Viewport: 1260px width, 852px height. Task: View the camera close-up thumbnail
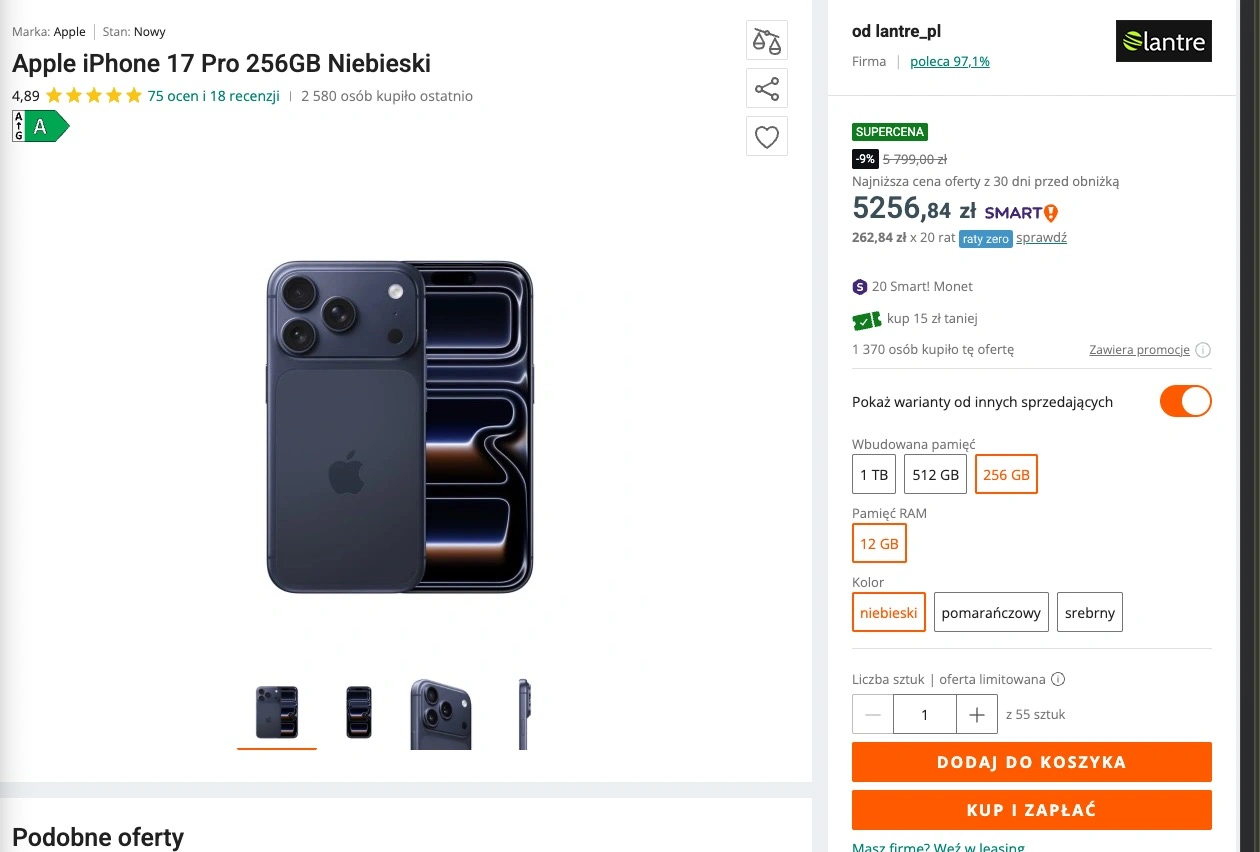tap(440, 713)
